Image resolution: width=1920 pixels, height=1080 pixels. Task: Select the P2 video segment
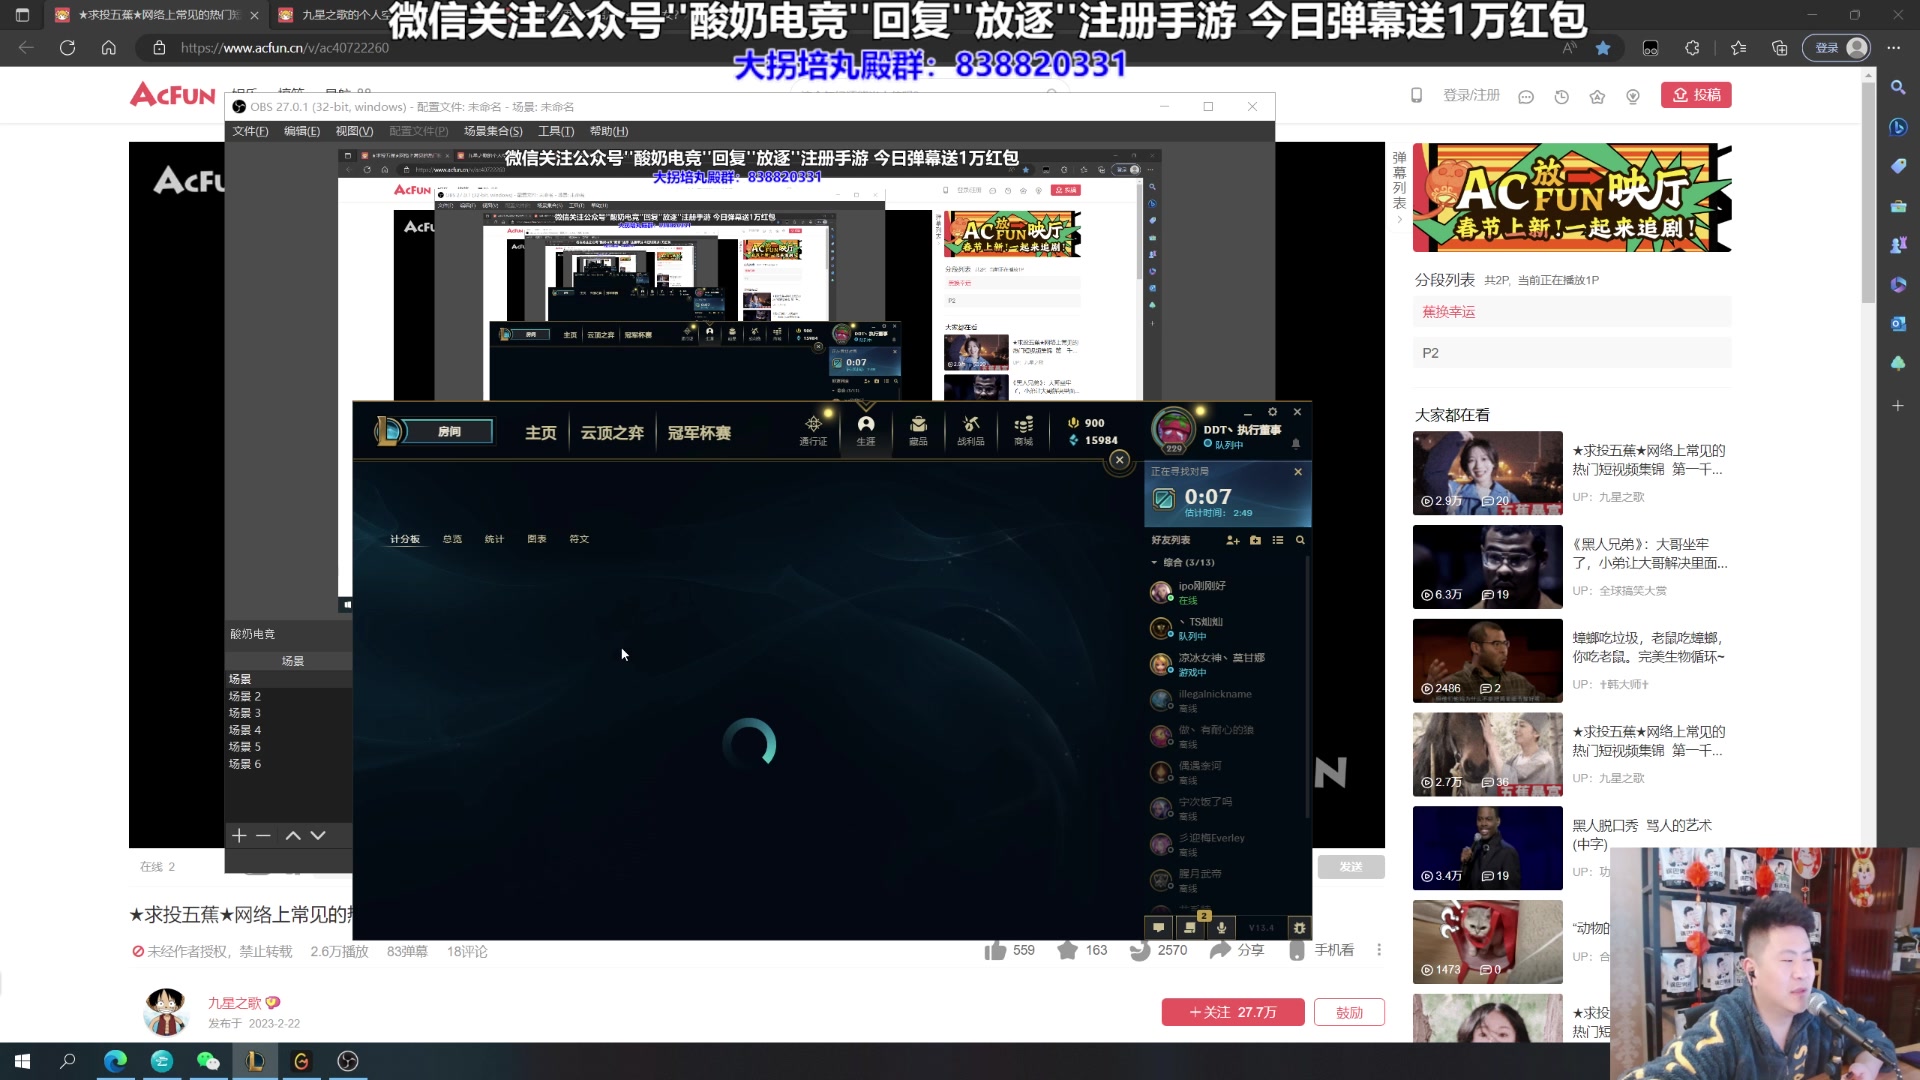click(x=1571, y=353)
